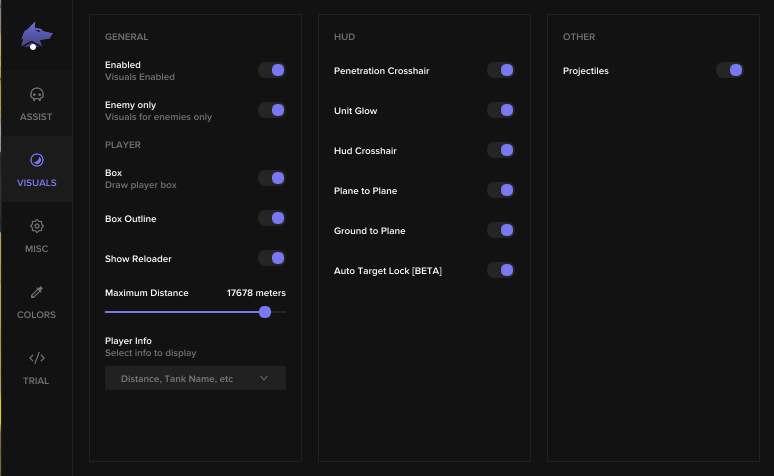The height and width of the screenshot is (476, 774).
Task: Toggle the Enabled visuals switch
Action: point(272,70)
